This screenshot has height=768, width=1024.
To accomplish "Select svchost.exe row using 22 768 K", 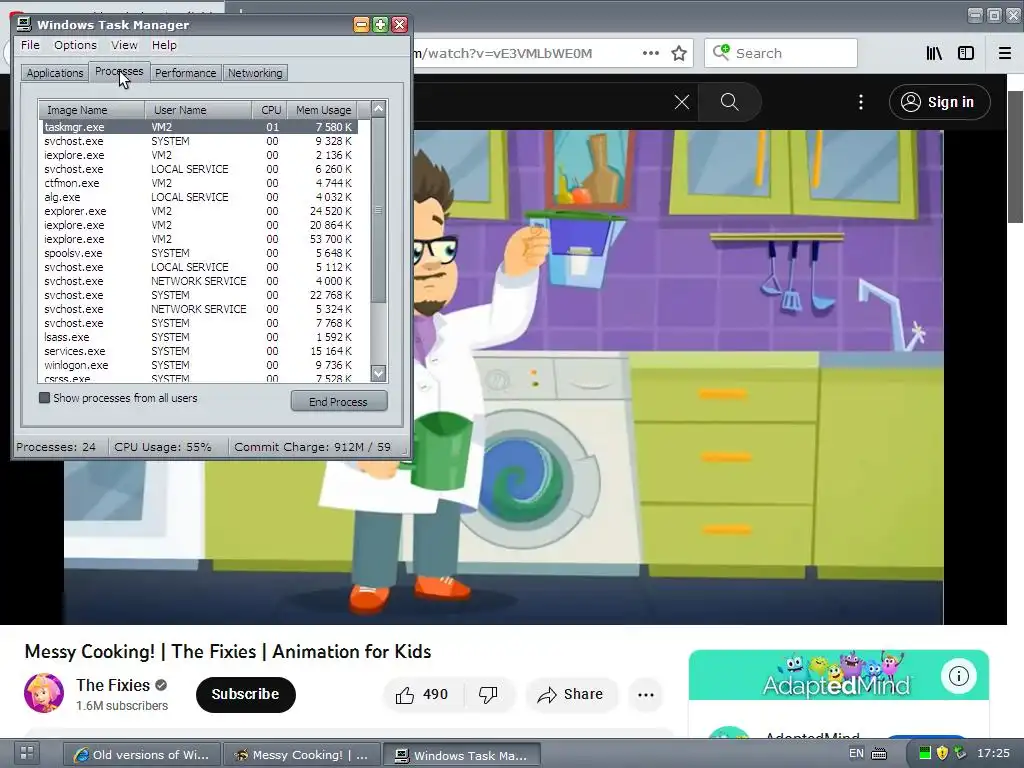I will [200, 296].
